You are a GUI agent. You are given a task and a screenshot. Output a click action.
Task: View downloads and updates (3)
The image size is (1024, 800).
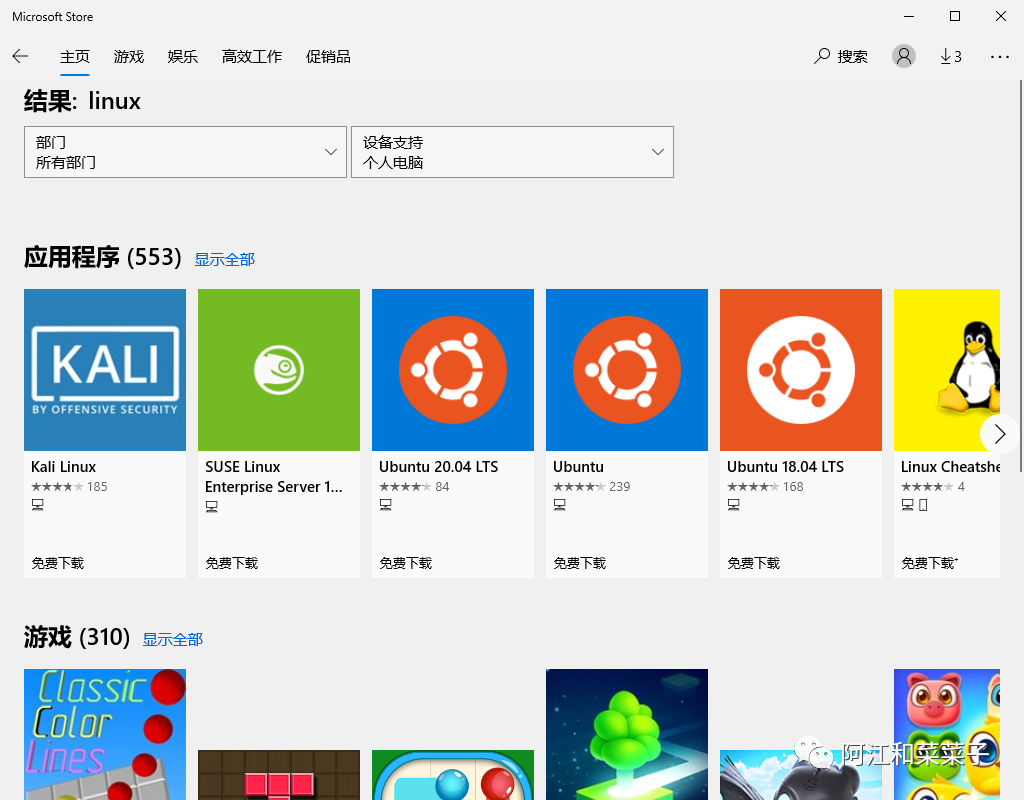tap(951, 56)
